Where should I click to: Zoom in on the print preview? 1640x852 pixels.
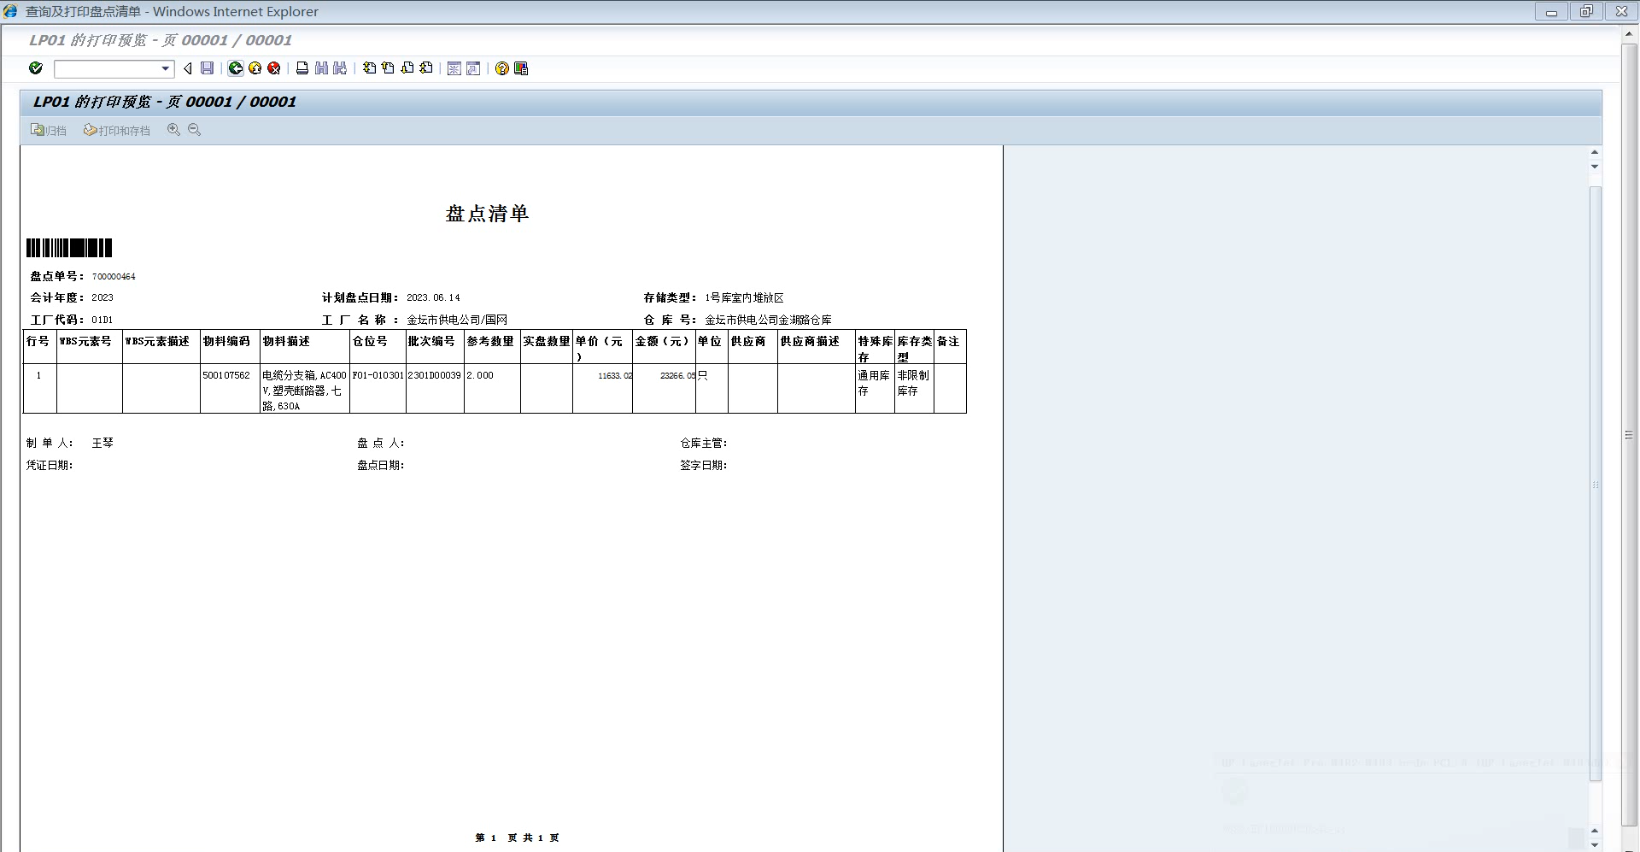(174, 130)
